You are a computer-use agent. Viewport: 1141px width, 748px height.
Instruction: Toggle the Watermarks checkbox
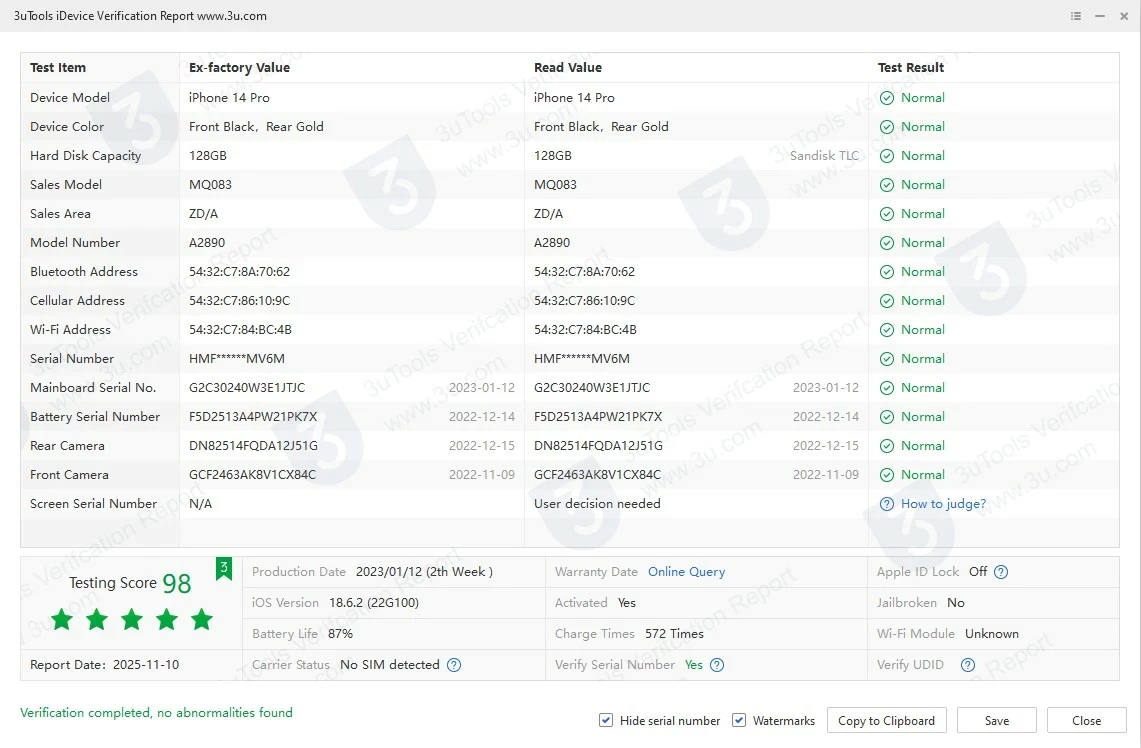(739, 720)
